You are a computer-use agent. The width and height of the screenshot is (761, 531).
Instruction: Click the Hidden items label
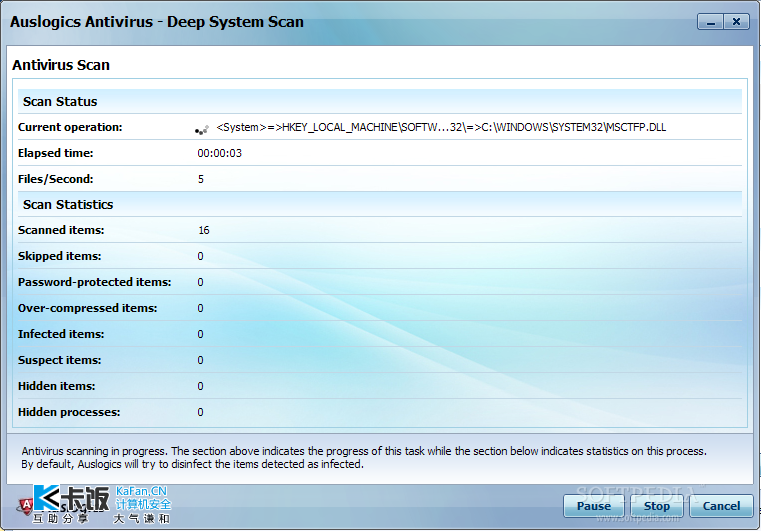pyautogui.click(x=57, y=386)
